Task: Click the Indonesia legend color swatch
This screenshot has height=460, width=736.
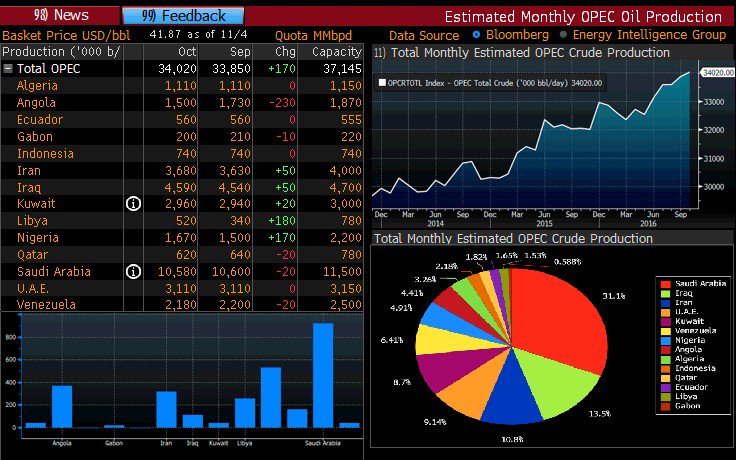Action: [665, 368]
